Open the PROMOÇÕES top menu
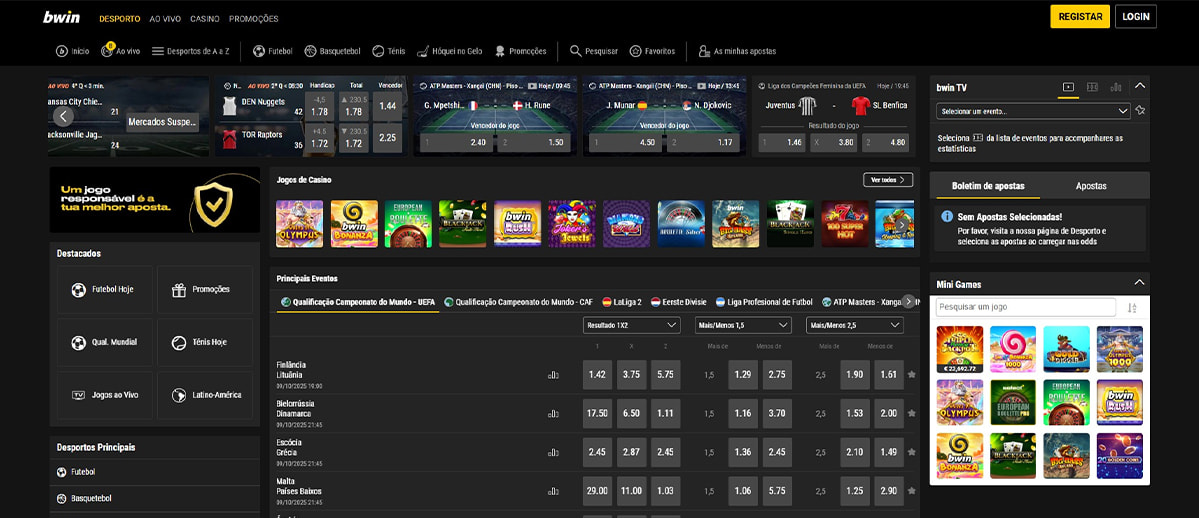 pyautogui.click(x=254, y=18)
